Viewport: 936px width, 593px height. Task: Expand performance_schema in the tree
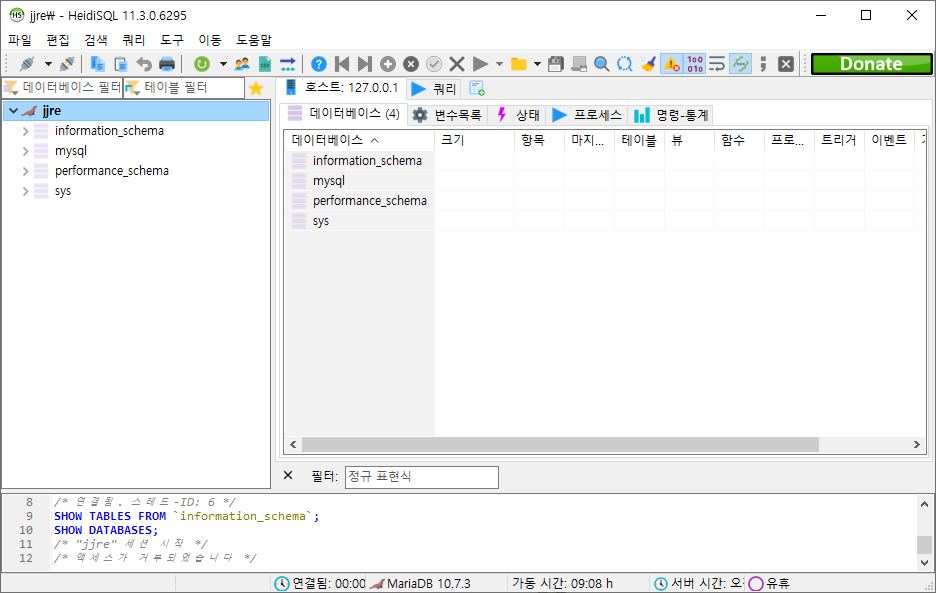[x=25, y=171]
